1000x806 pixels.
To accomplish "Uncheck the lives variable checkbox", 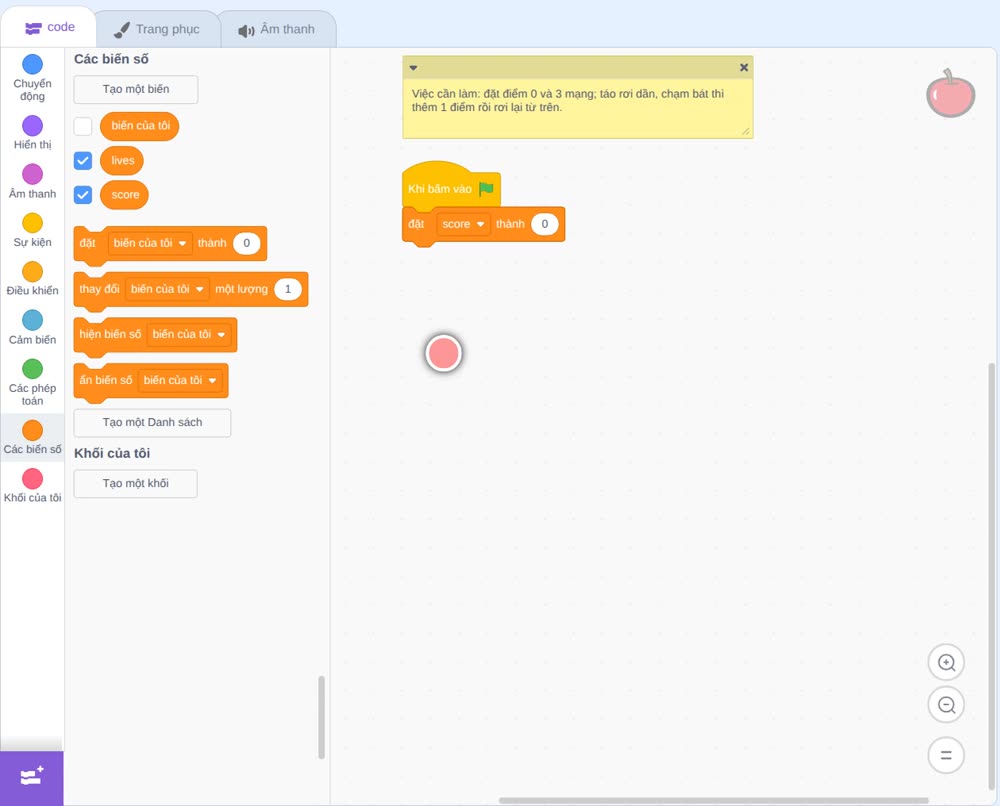I will click(x=83, y=161).
